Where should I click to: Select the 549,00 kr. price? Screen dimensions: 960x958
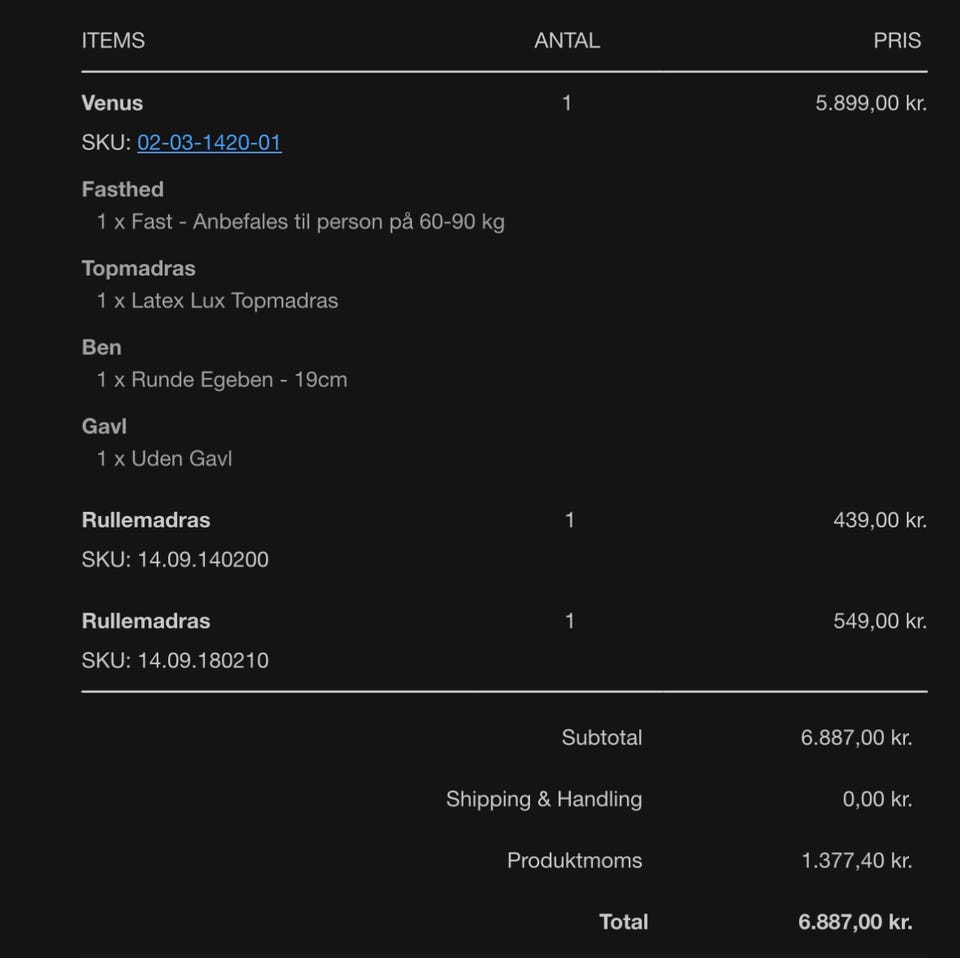(x=879, y=621)
